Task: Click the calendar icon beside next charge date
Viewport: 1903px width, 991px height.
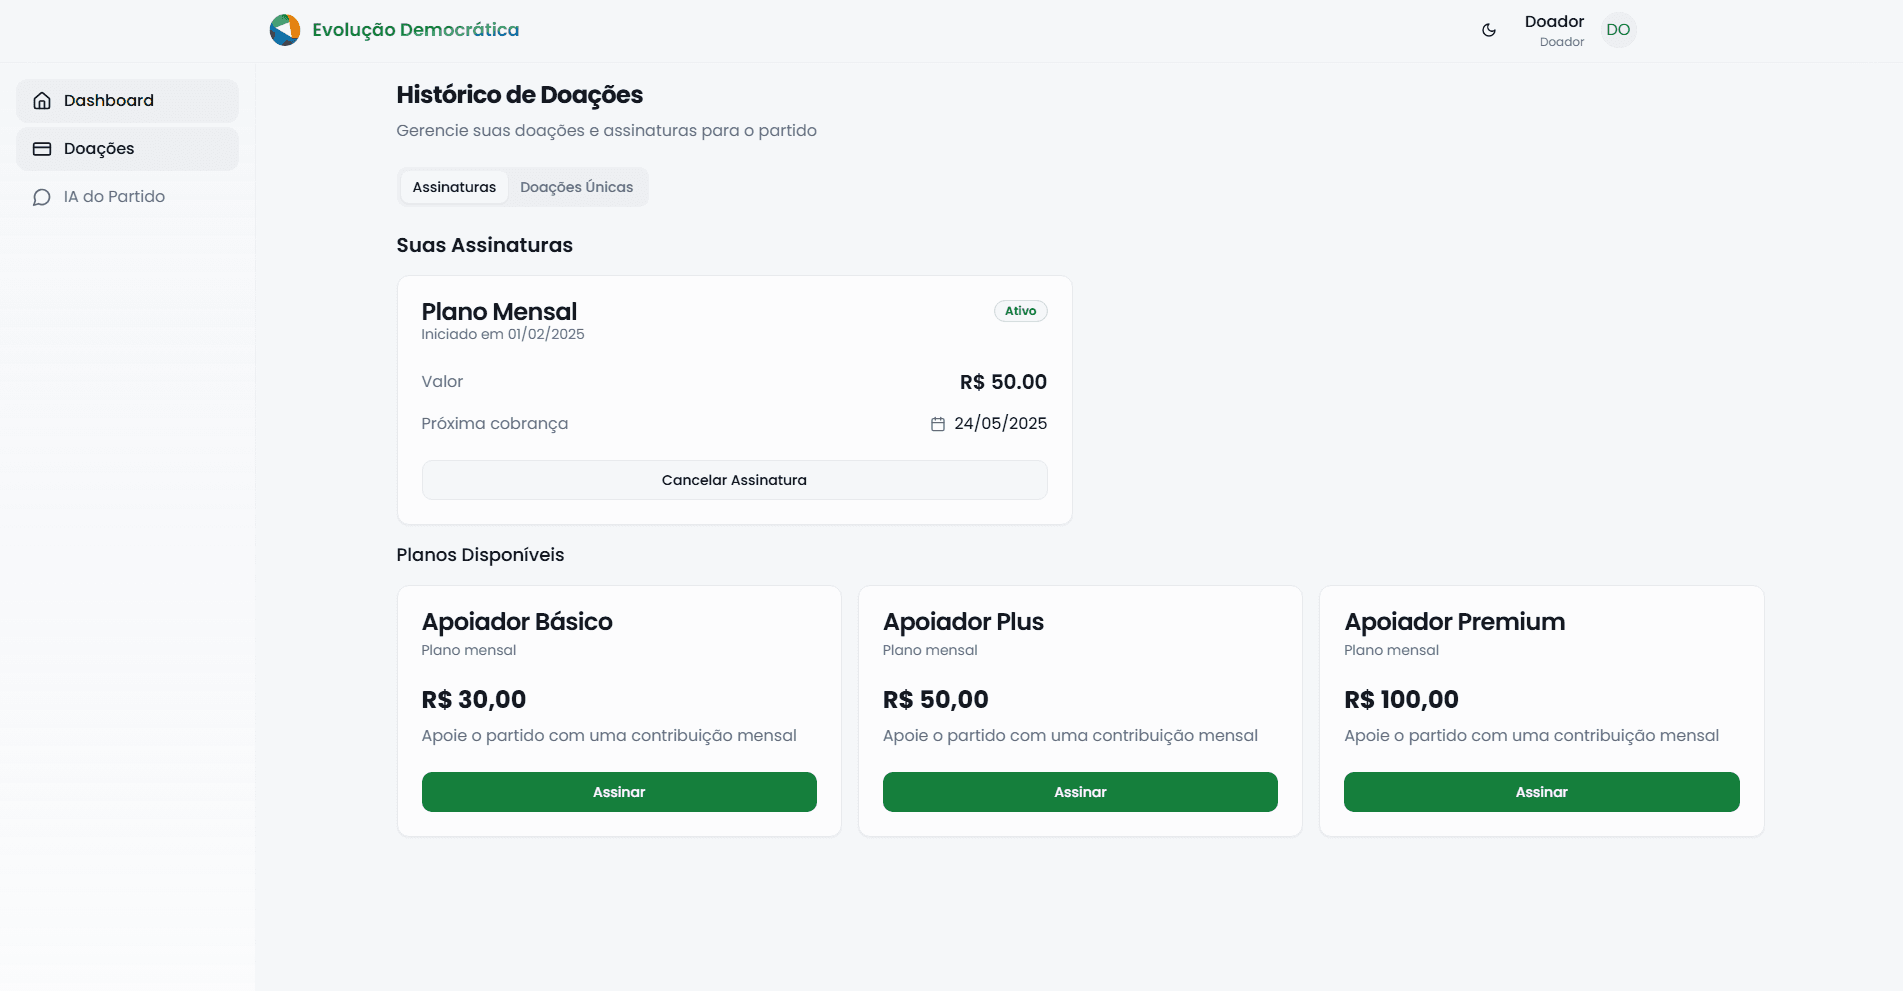Action: point(938,424)
